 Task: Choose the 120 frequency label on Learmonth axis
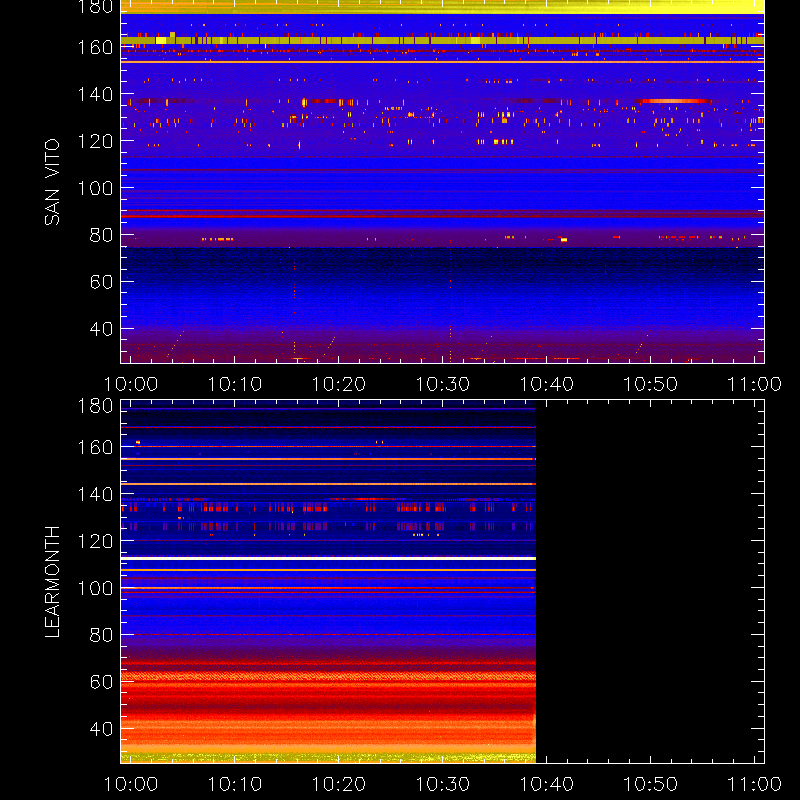95,541
